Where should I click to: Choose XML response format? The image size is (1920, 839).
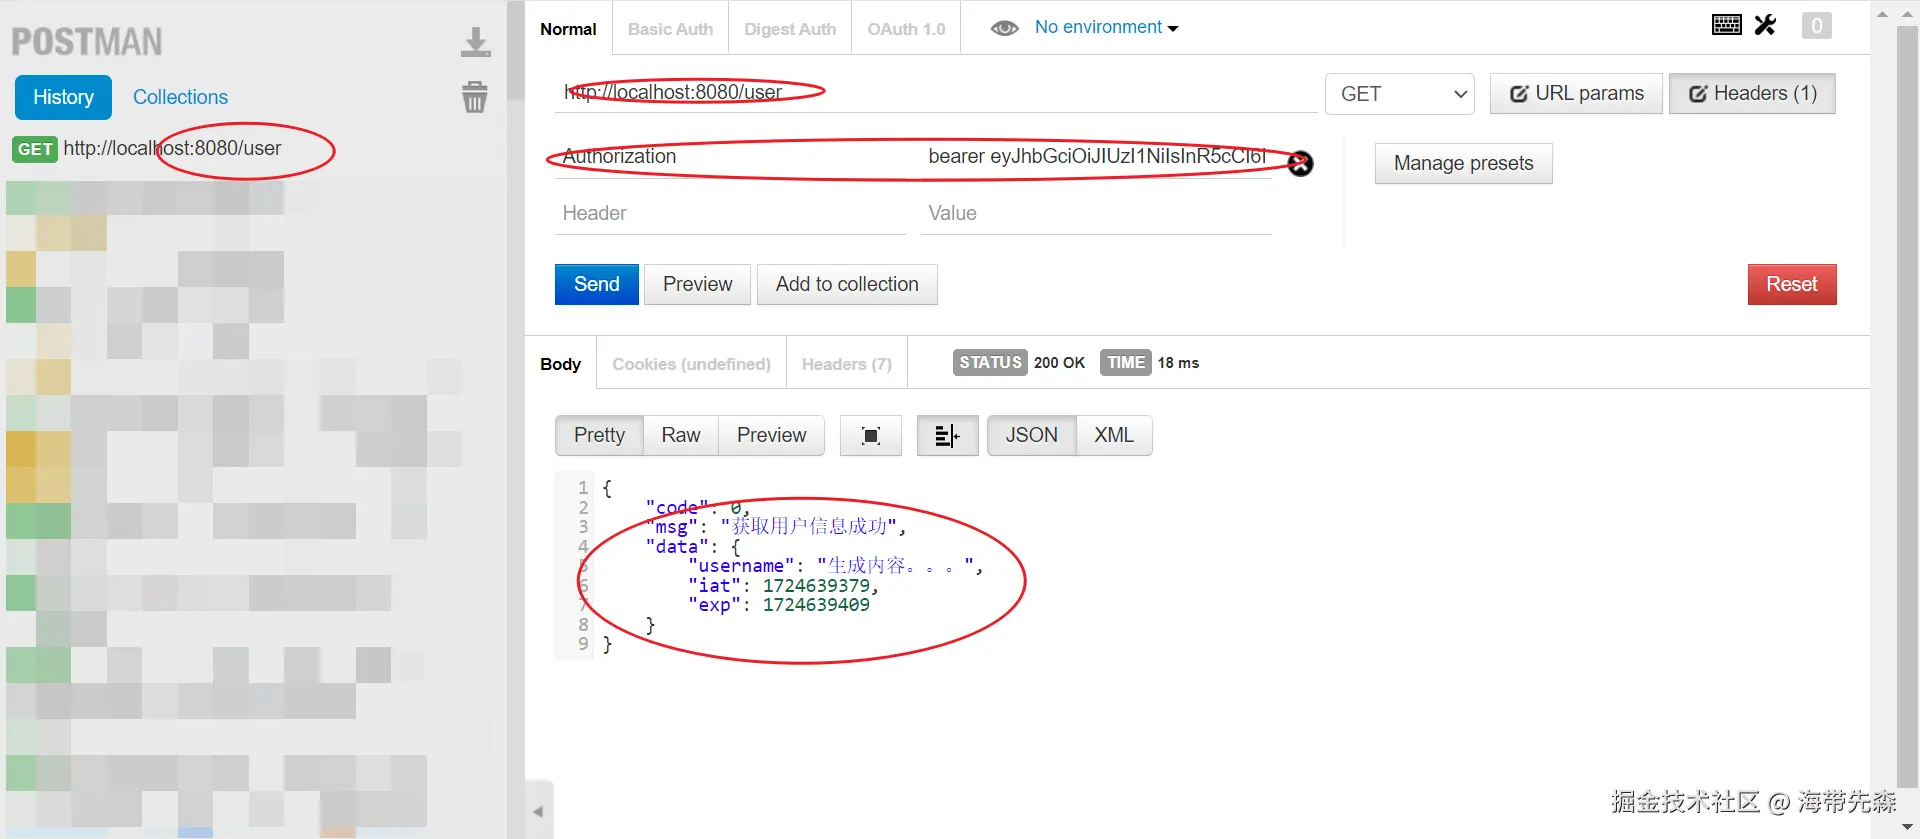1113,435
